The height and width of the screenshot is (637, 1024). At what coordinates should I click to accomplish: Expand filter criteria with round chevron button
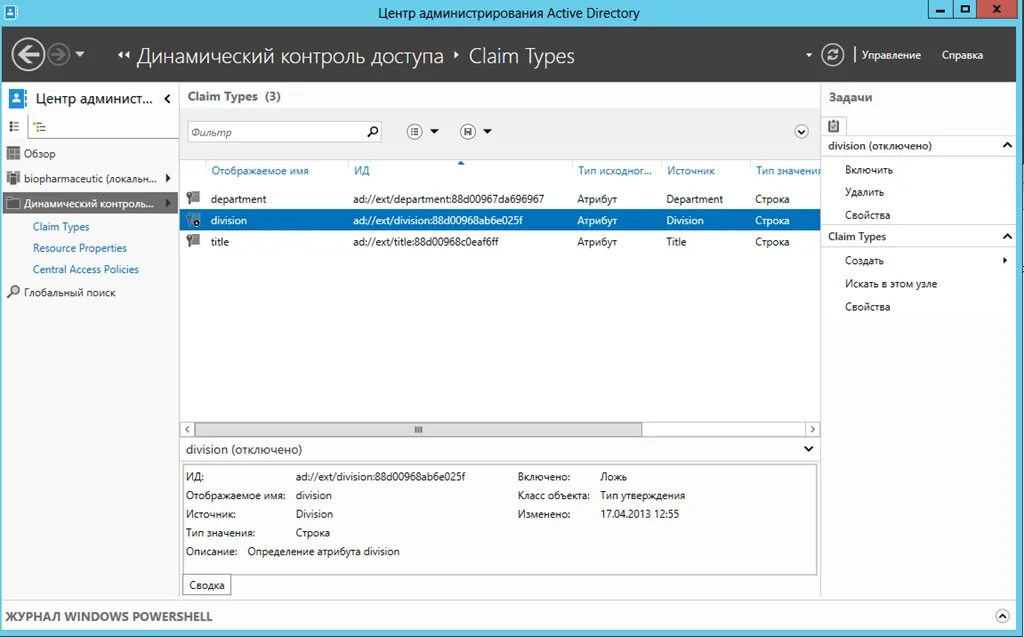(801, 132)
